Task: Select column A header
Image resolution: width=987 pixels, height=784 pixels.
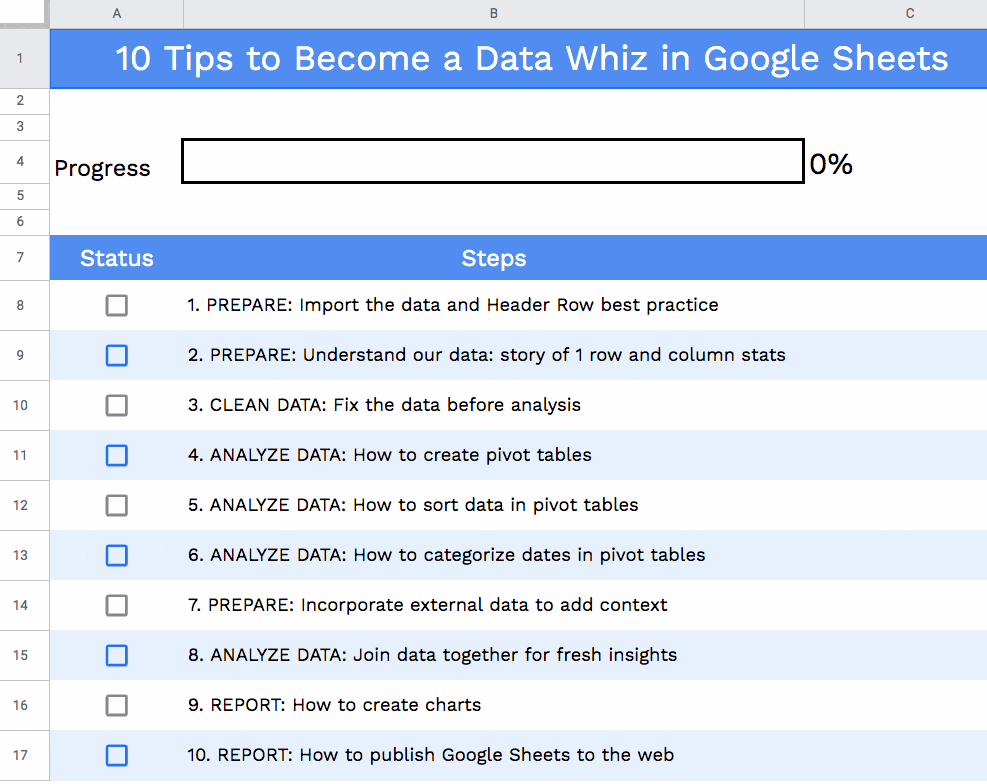Action: click(117, 13)
